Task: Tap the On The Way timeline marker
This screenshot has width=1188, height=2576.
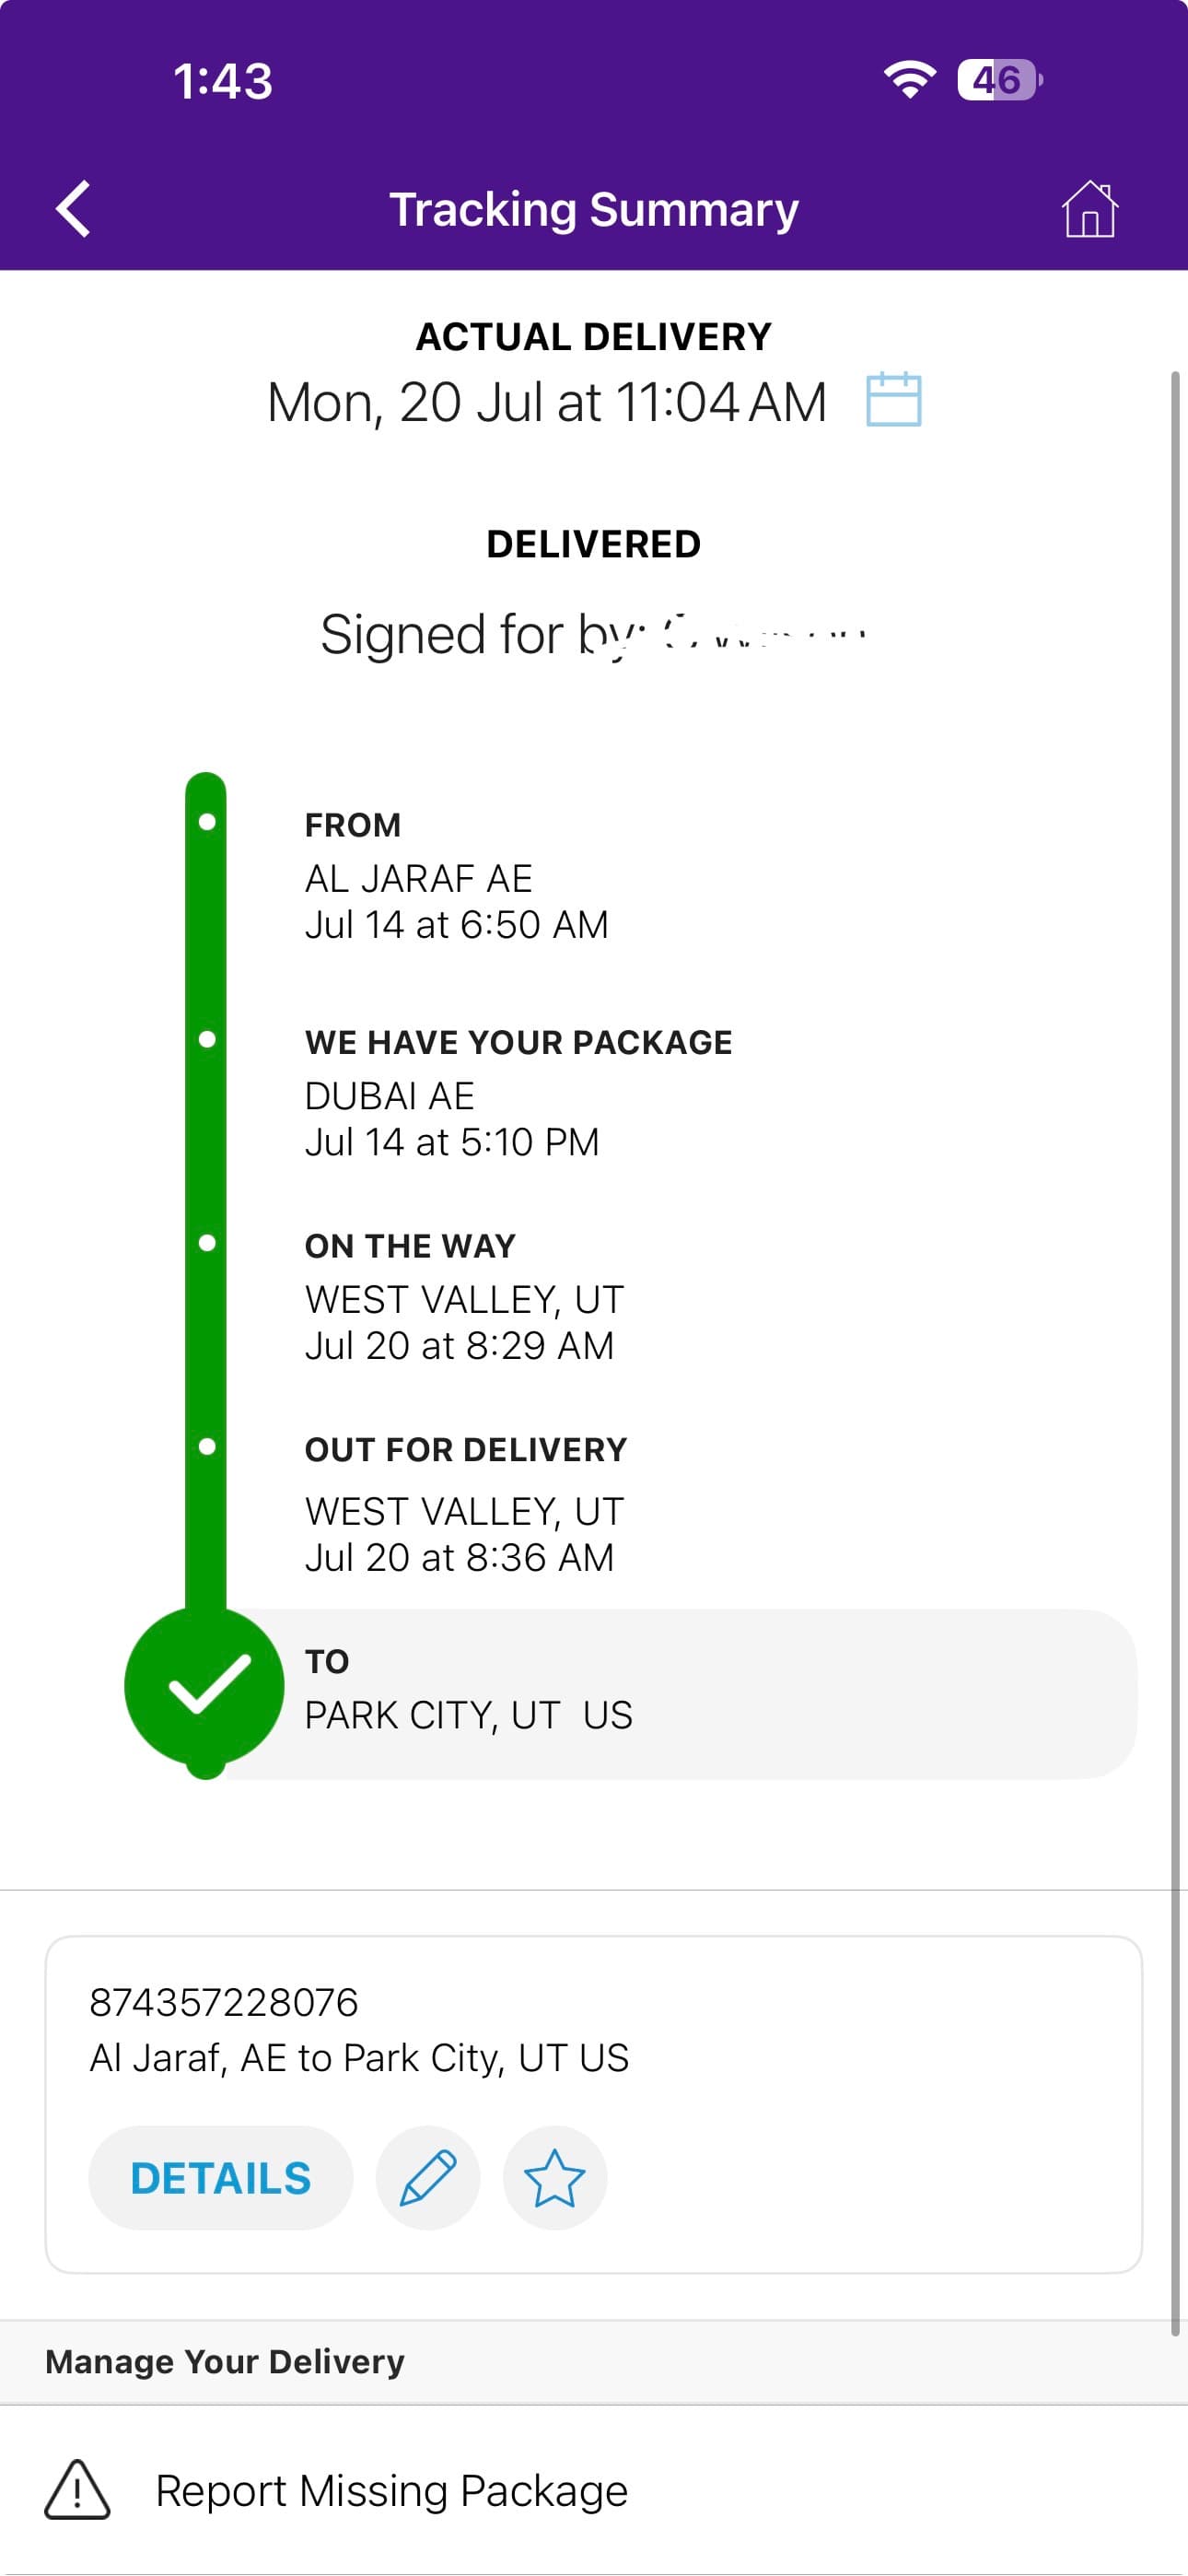Action: (207, 1243)
